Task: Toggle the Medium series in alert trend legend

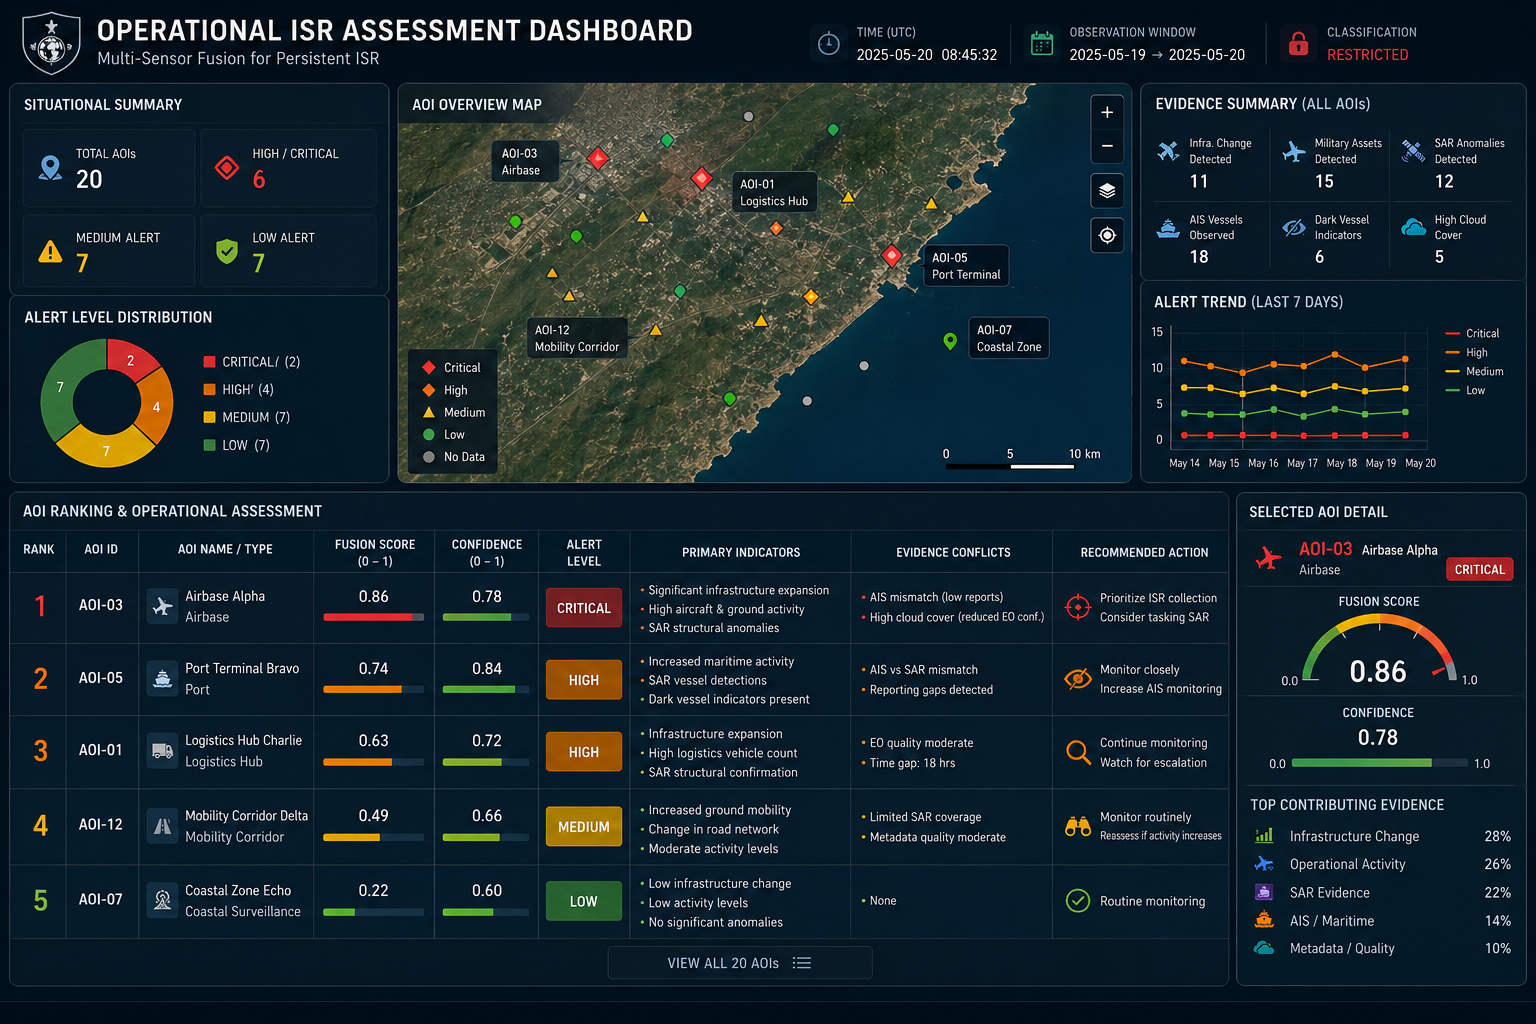Action: click(1474, 371)
